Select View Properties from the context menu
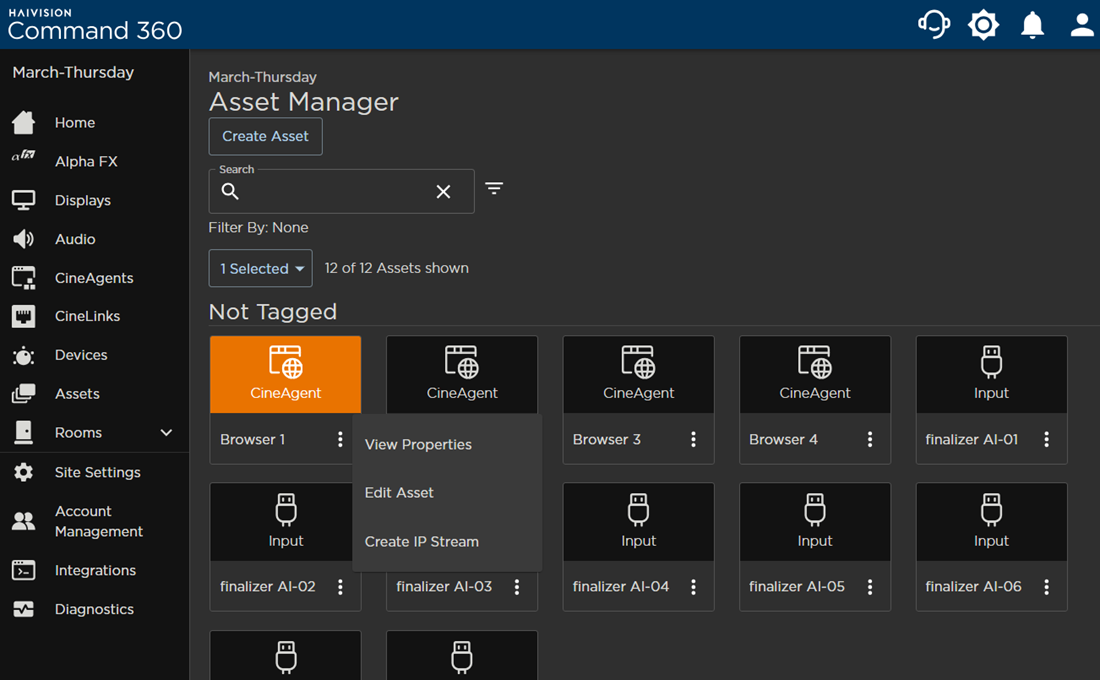This screenshot has height=680, width=1100. click(418, 444)
